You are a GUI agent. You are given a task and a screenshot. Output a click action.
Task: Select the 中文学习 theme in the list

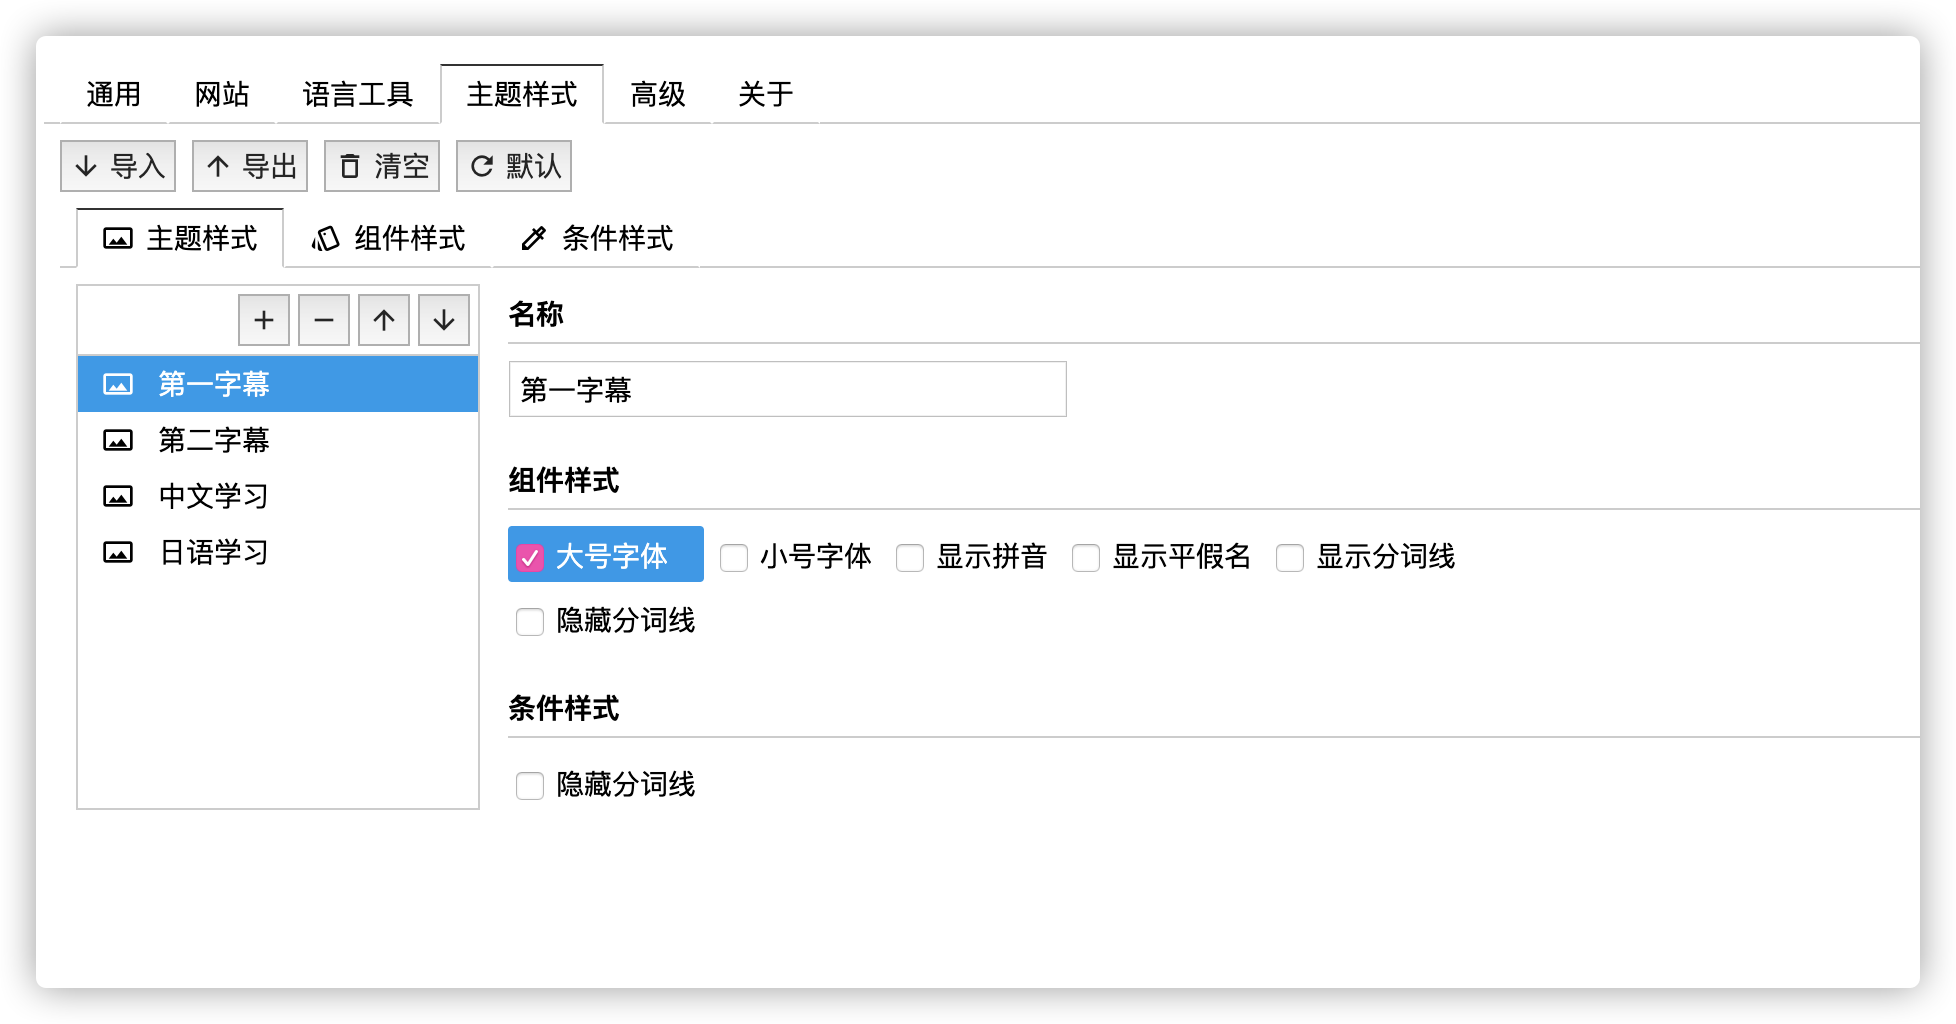coord(211,496)
